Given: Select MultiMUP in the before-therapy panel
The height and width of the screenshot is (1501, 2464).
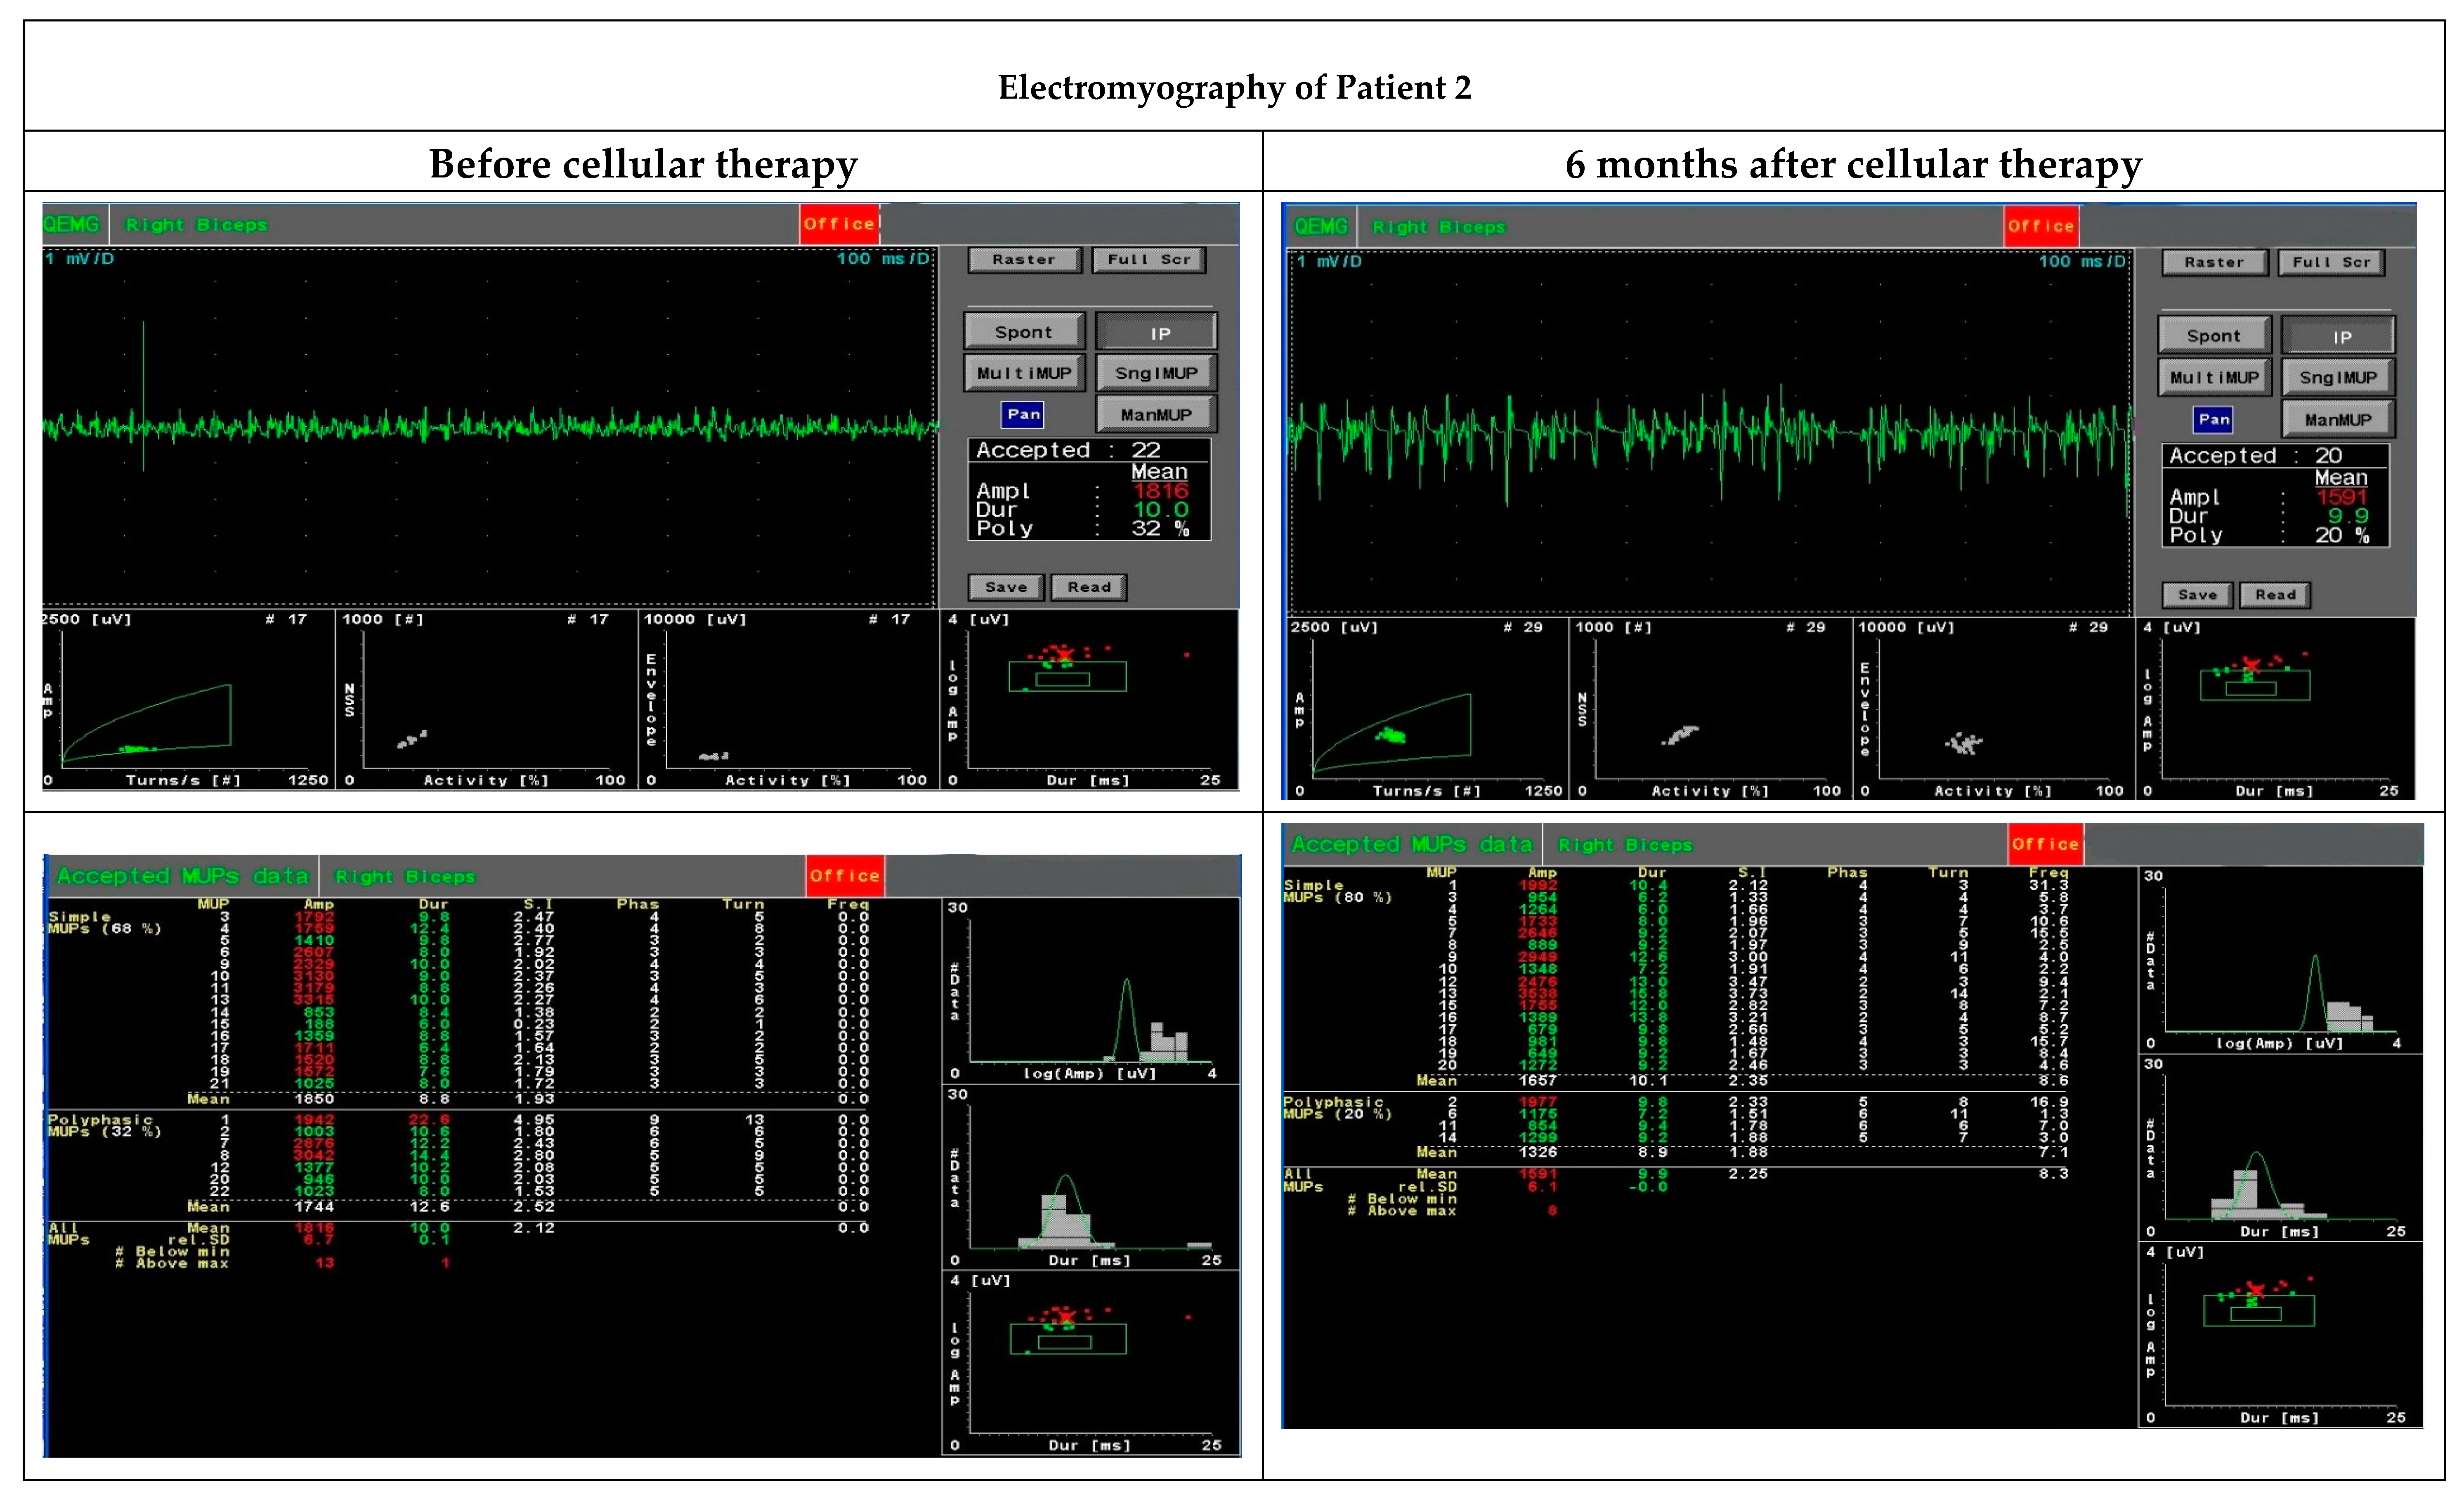Looking at the screenshot, I should (1023, 373).
